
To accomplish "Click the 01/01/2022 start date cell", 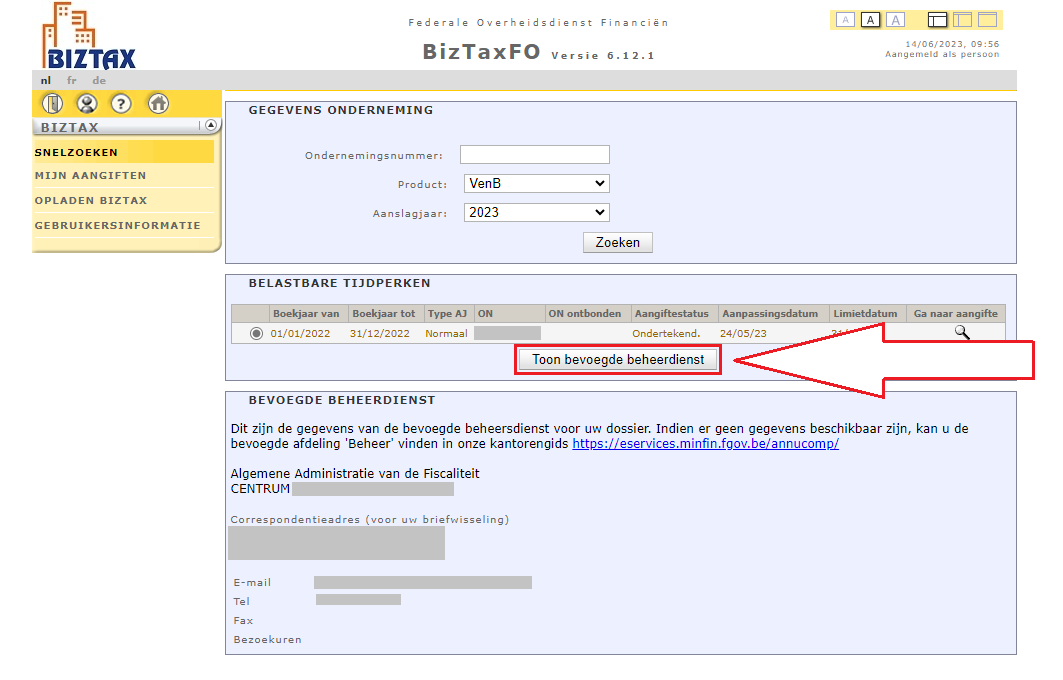I will point(300,334).
